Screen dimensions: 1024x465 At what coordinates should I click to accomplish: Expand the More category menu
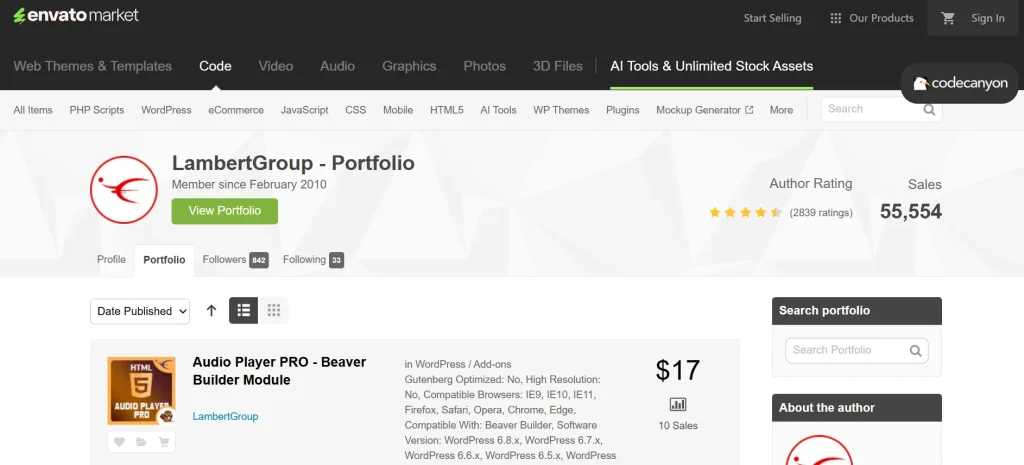[781, 110]
